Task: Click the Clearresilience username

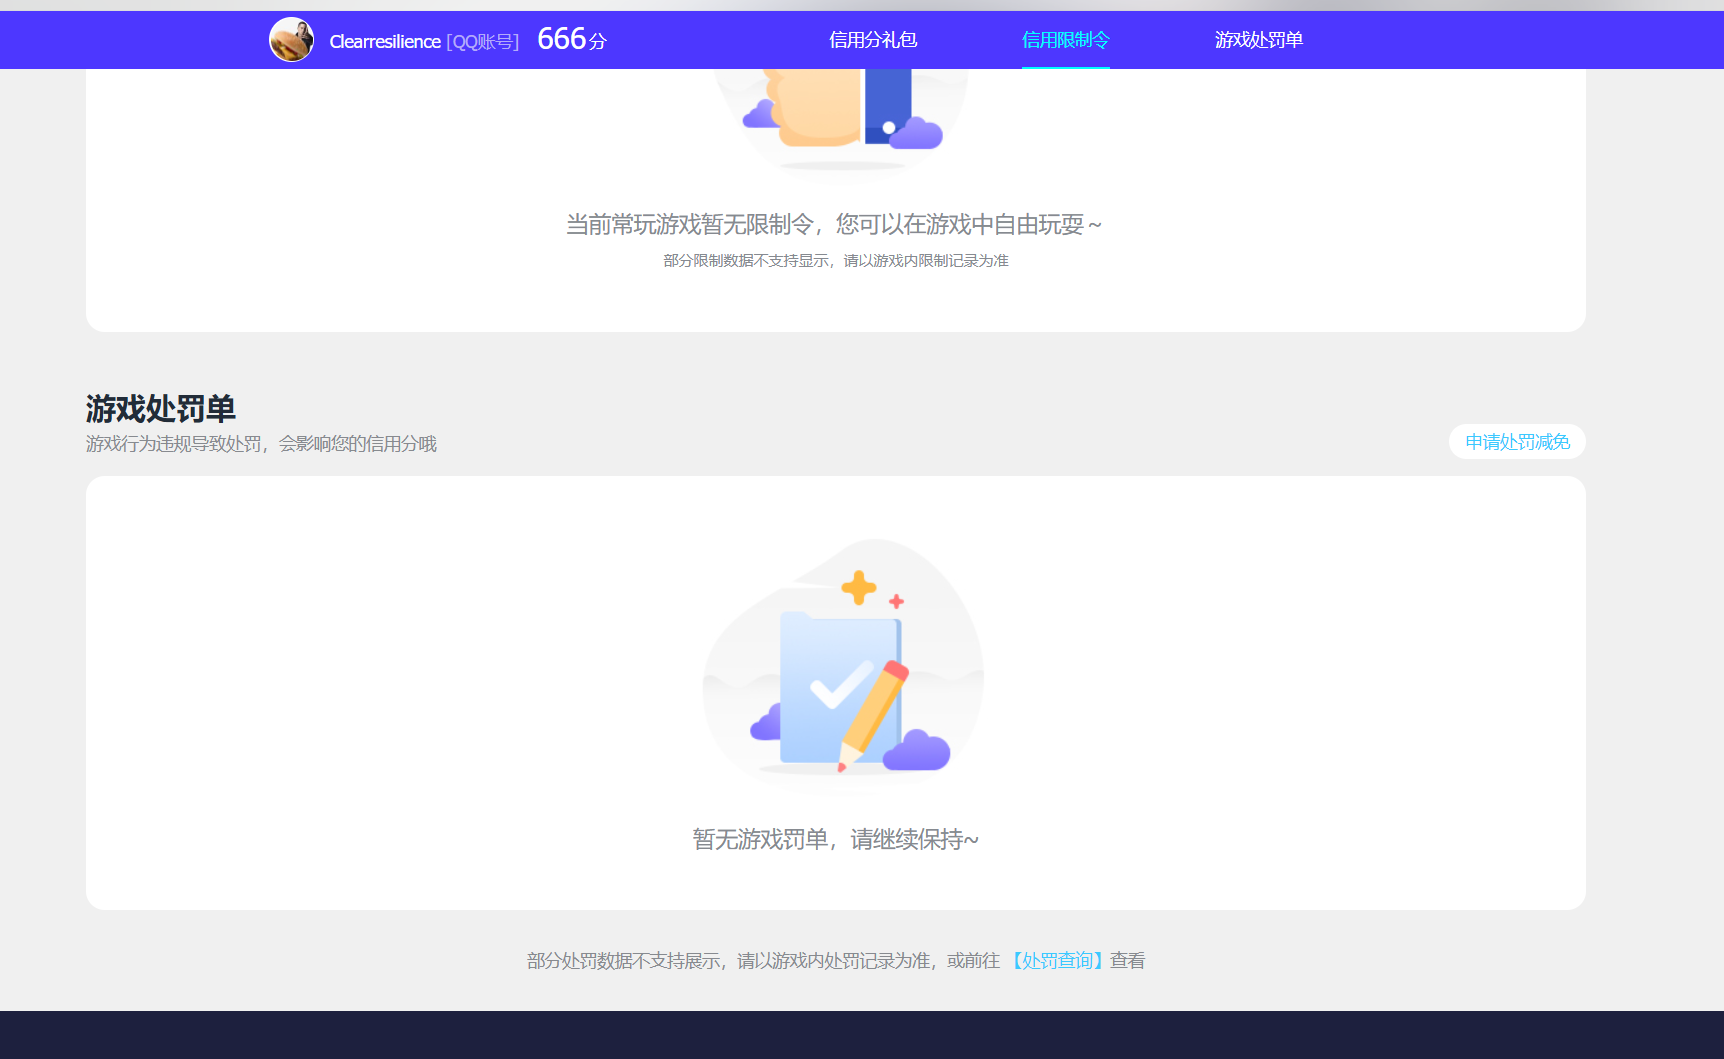Action: click(x=385, y=41)
